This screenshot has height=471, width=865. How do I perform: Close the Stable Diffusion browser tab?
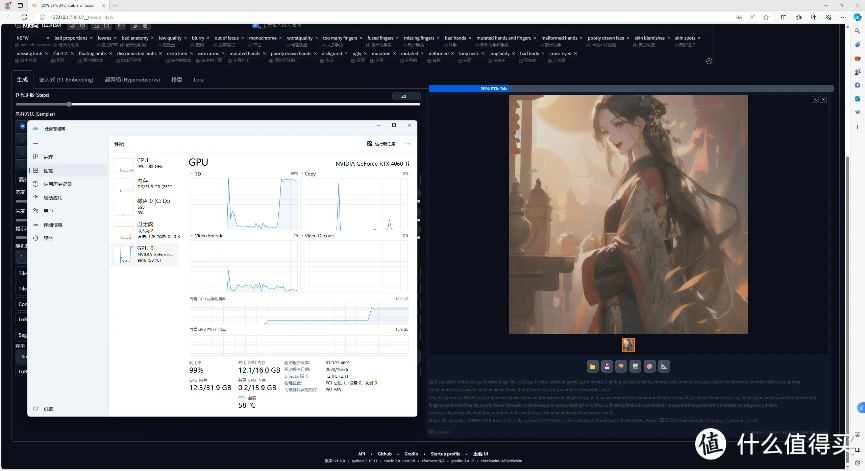click(104, 5)
